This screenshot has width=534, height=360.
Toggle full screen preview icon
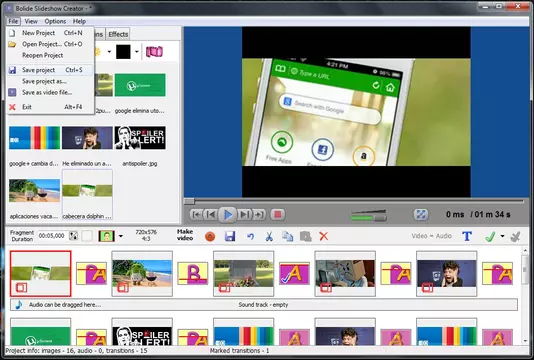click(x=421, y=215)
